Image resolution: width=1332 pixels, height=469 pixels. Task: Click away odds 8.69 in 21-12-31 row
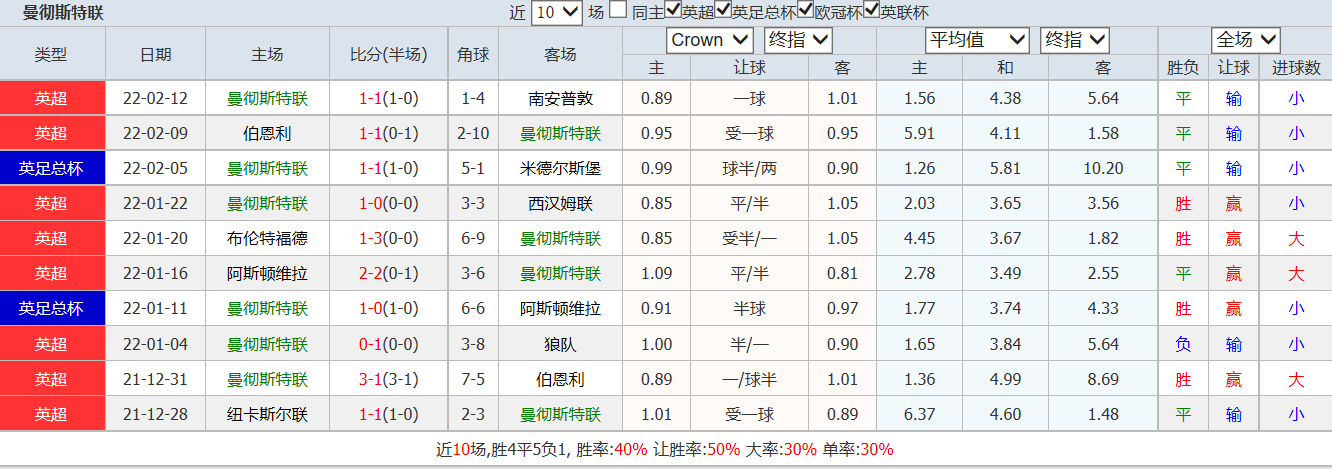click(x=1103, y=379)
